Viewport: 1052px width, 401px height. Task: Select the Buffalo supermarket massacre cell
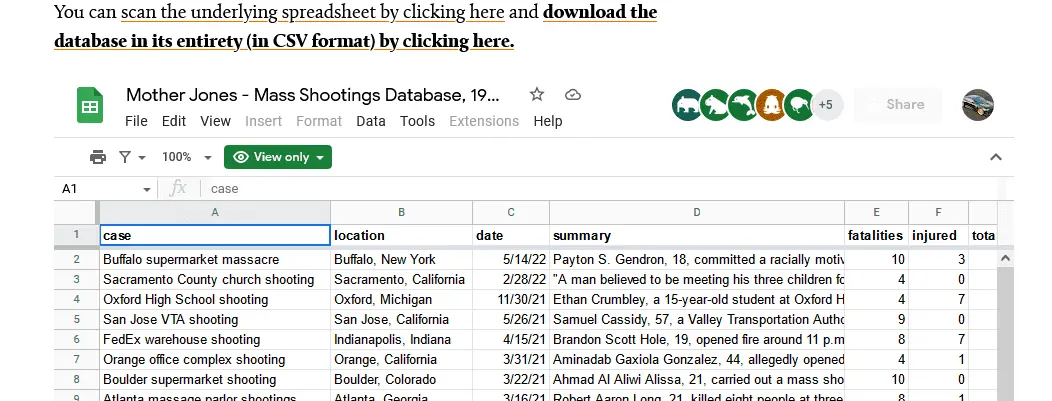pyautogui.click(x=214, y=259)
